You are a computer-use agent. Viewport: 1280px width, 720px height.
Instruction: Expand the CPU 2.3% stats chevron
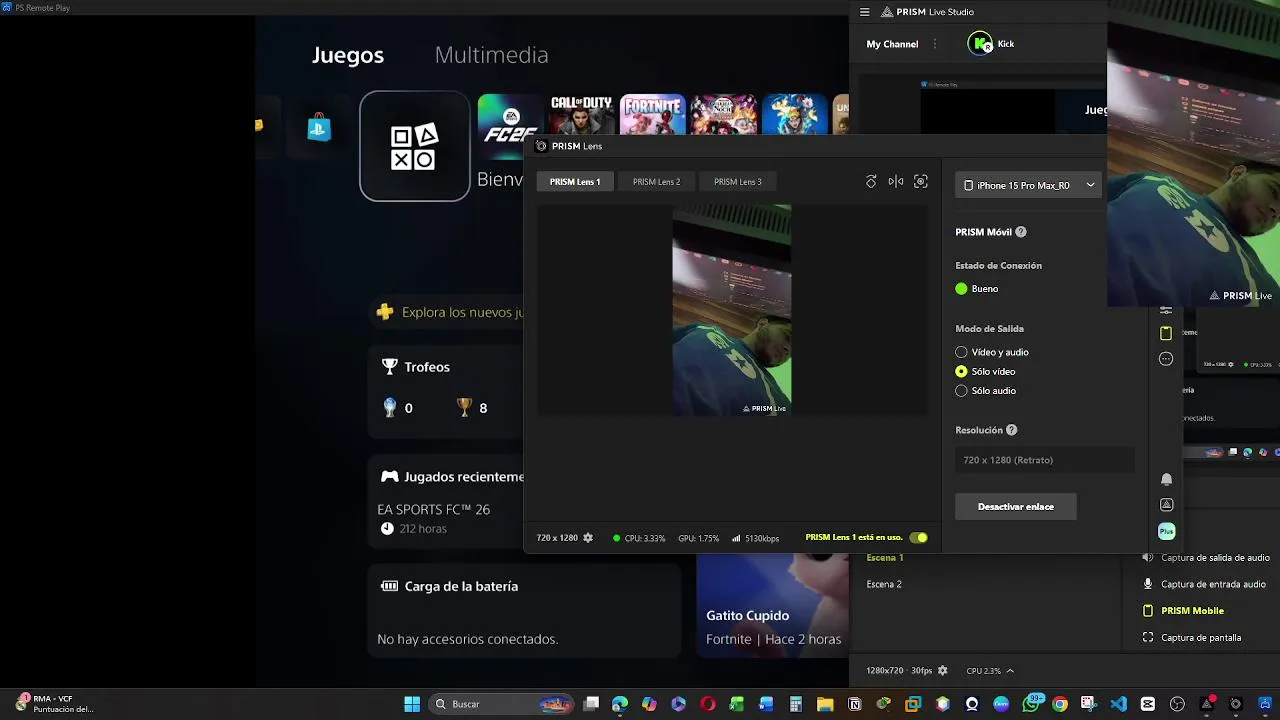pos(1010,671)
